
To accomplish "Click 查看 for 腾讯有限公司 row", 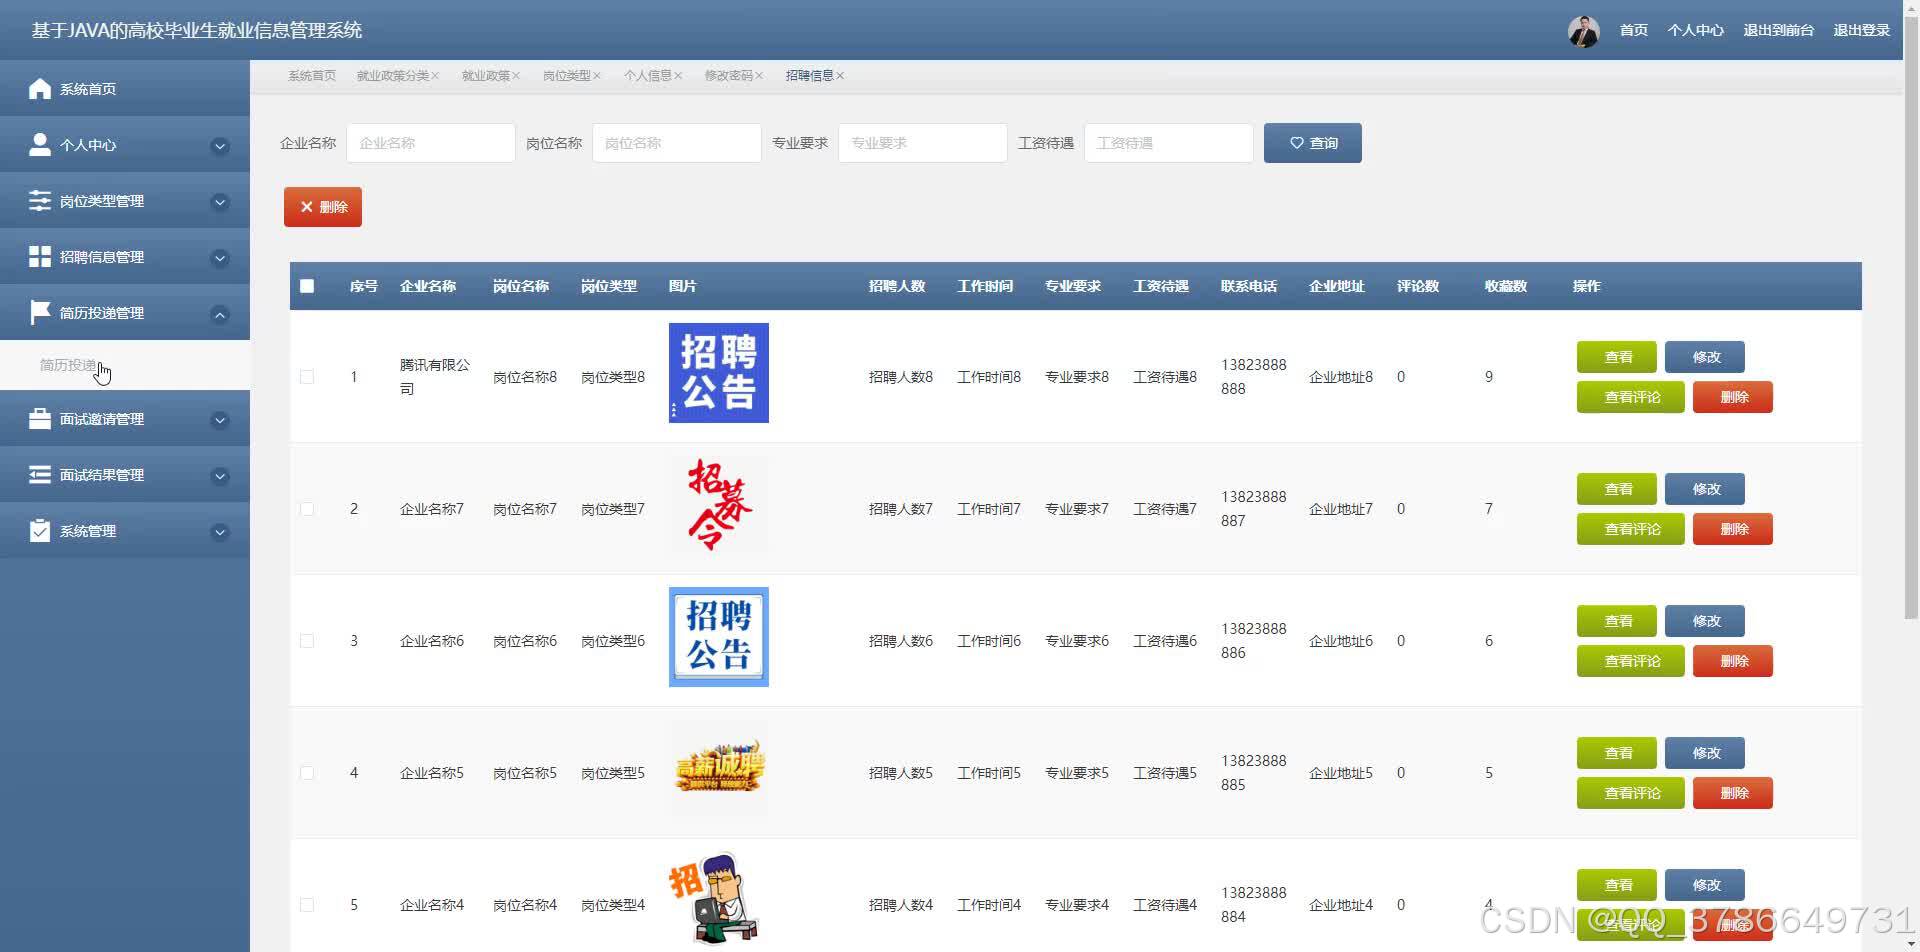I will (x=1617, y=357).
